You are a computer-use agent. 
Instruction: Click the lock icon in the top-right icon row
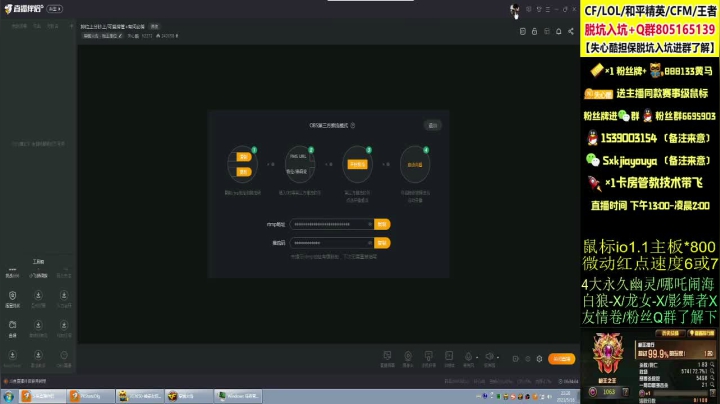coord(534,31)
